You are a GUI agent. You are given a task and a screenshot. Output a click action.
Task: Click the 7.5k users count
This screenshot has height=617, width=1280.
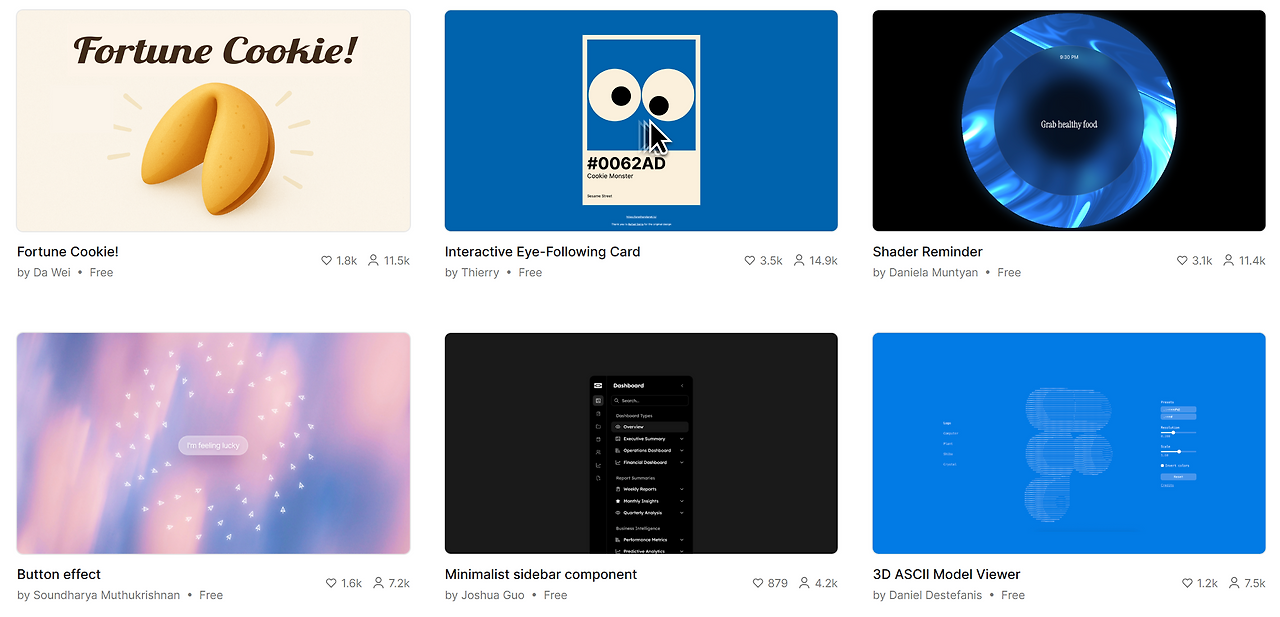pos(1255,583)
